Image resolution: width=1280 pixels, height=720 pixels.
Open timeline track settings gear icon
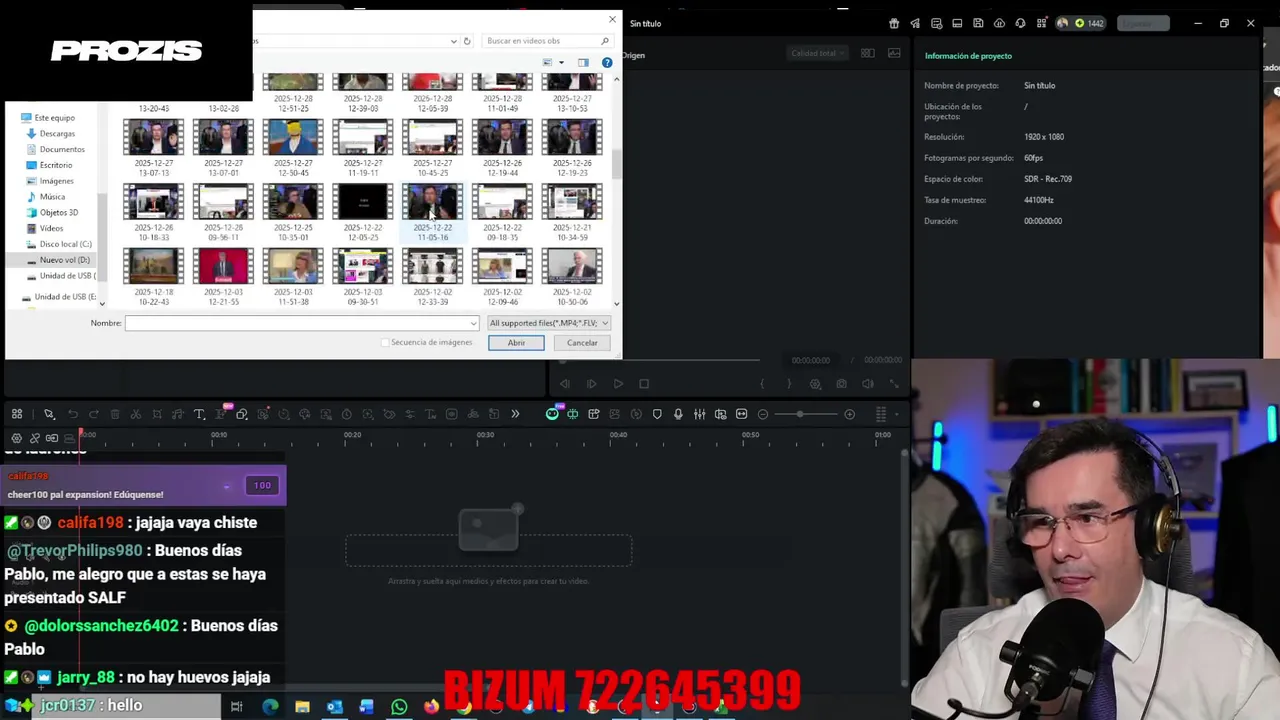tap(16, 438)
